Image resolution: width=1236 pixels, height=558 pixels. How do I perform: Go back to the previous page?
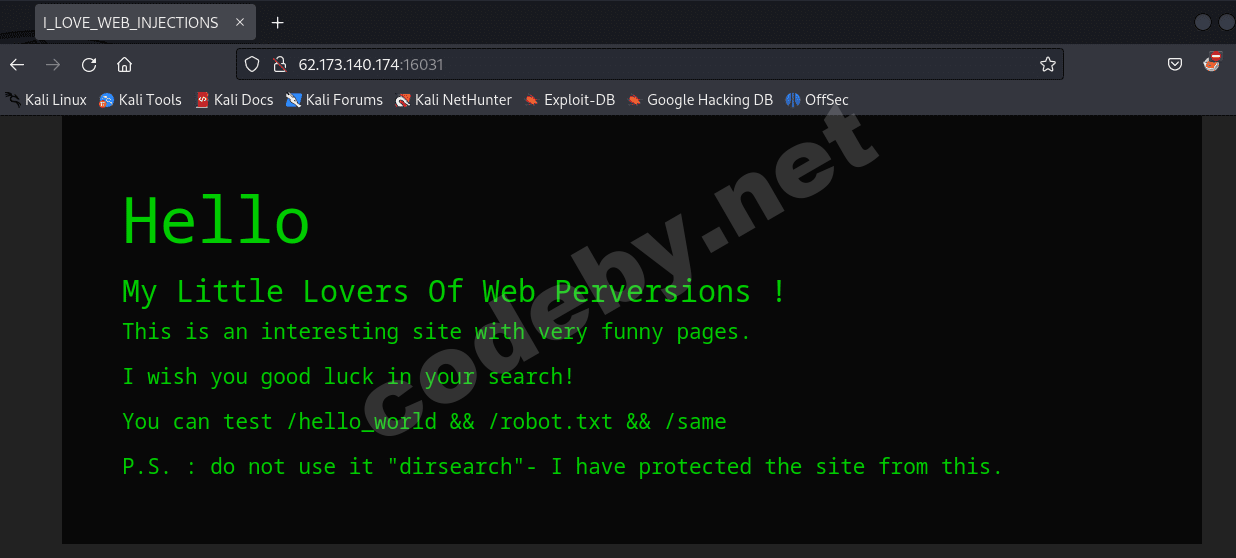[x=17, y=65]
